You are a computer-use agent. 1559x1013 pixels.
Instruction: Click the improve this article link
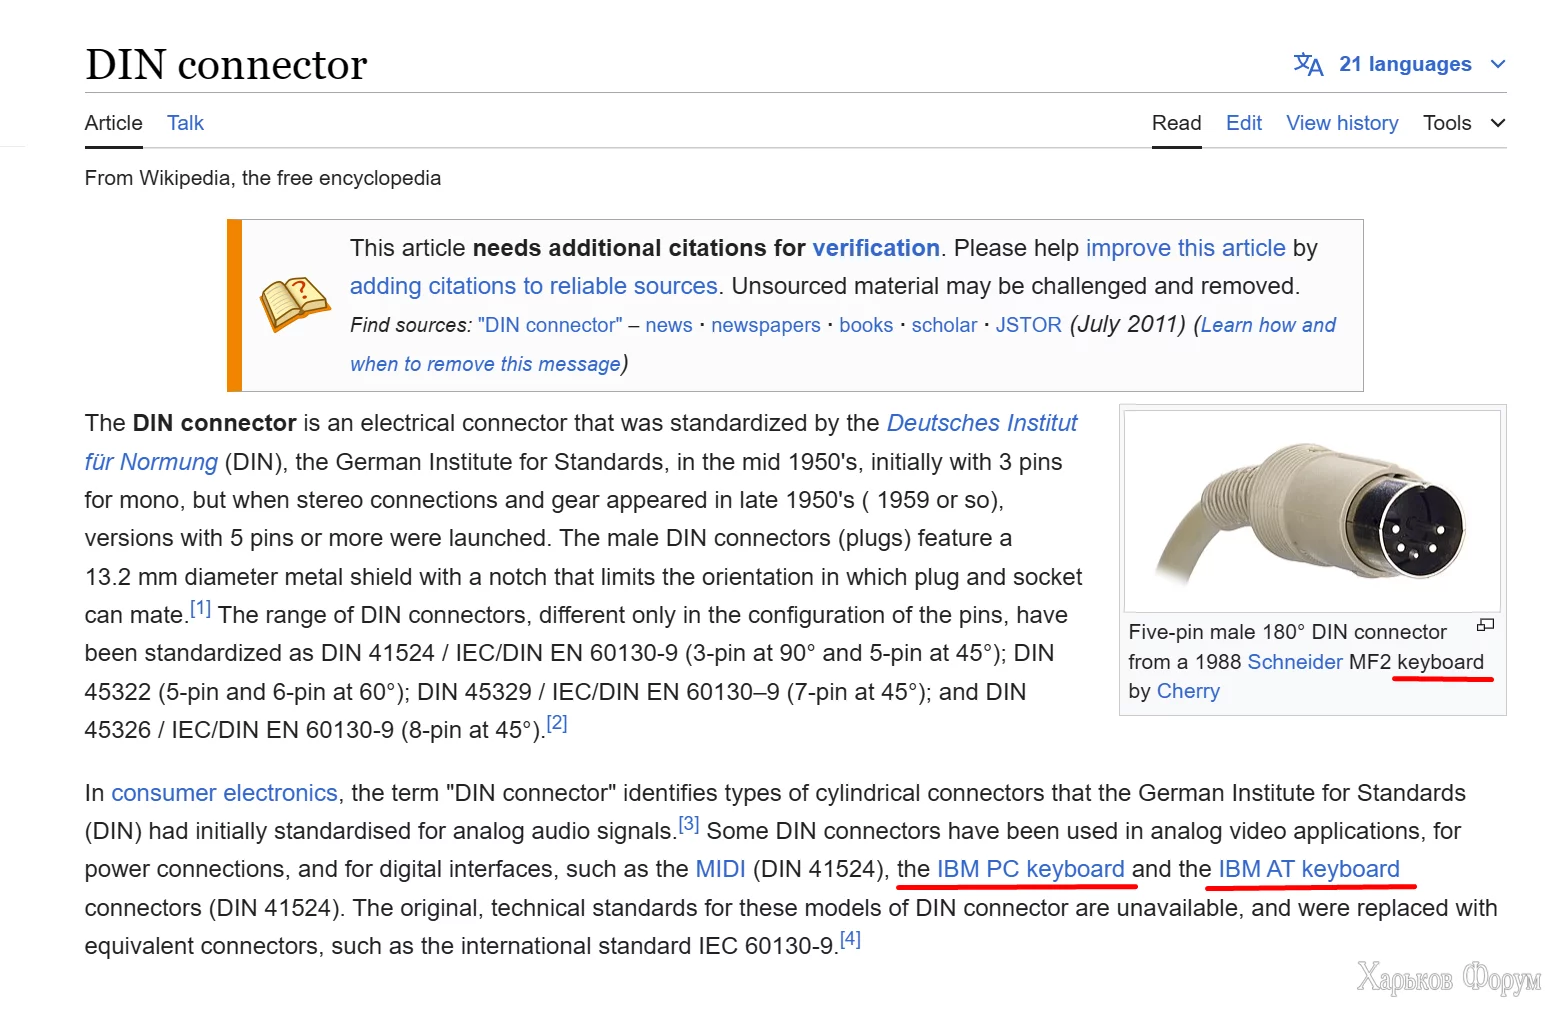pyautogui.click(x=1185, y=248)
